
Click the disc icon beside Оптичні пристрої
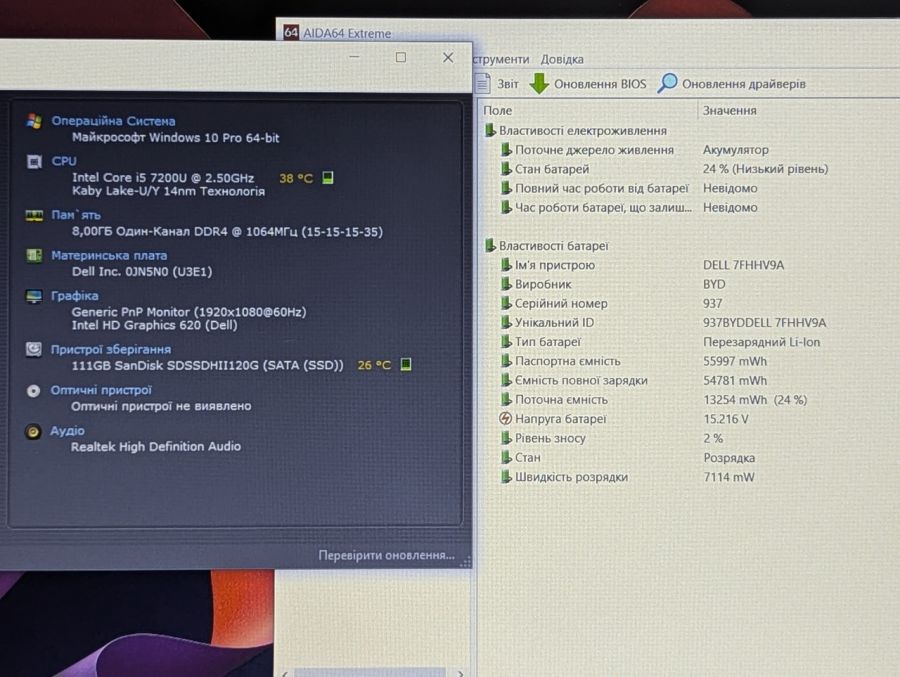33,391
